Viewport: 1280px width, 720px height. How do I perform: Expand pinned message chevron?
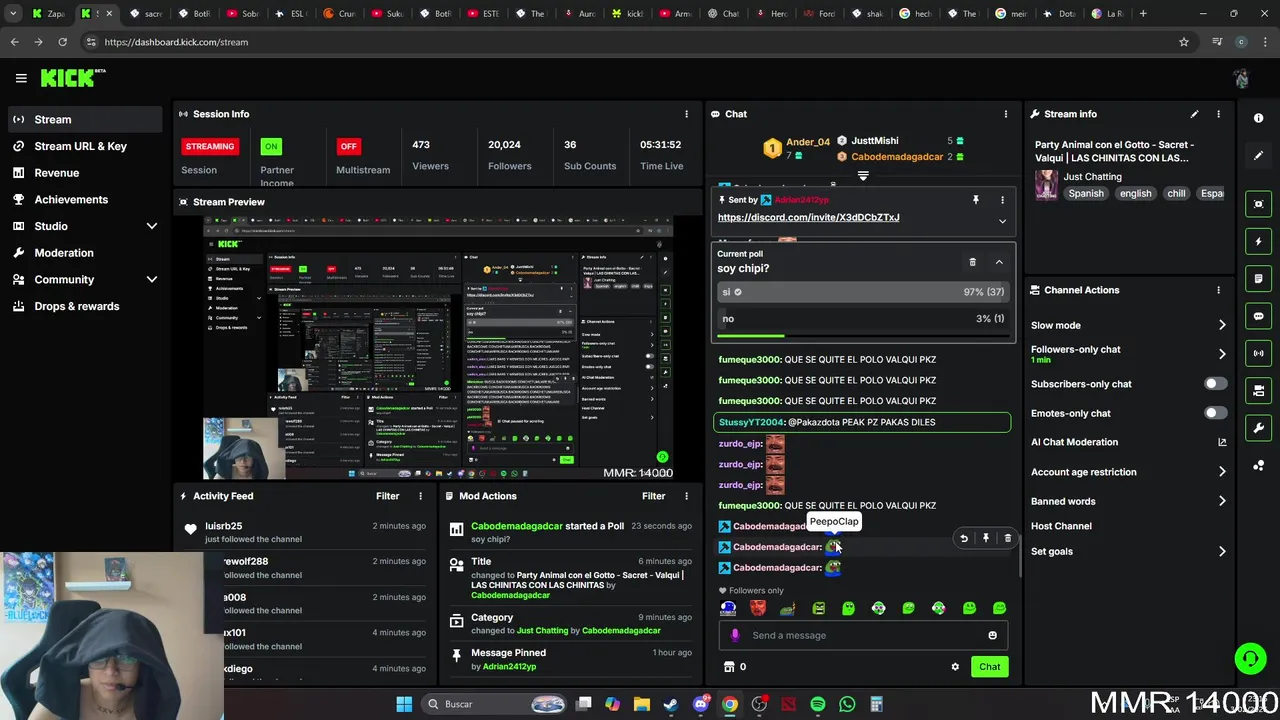tap(1002, 221)
